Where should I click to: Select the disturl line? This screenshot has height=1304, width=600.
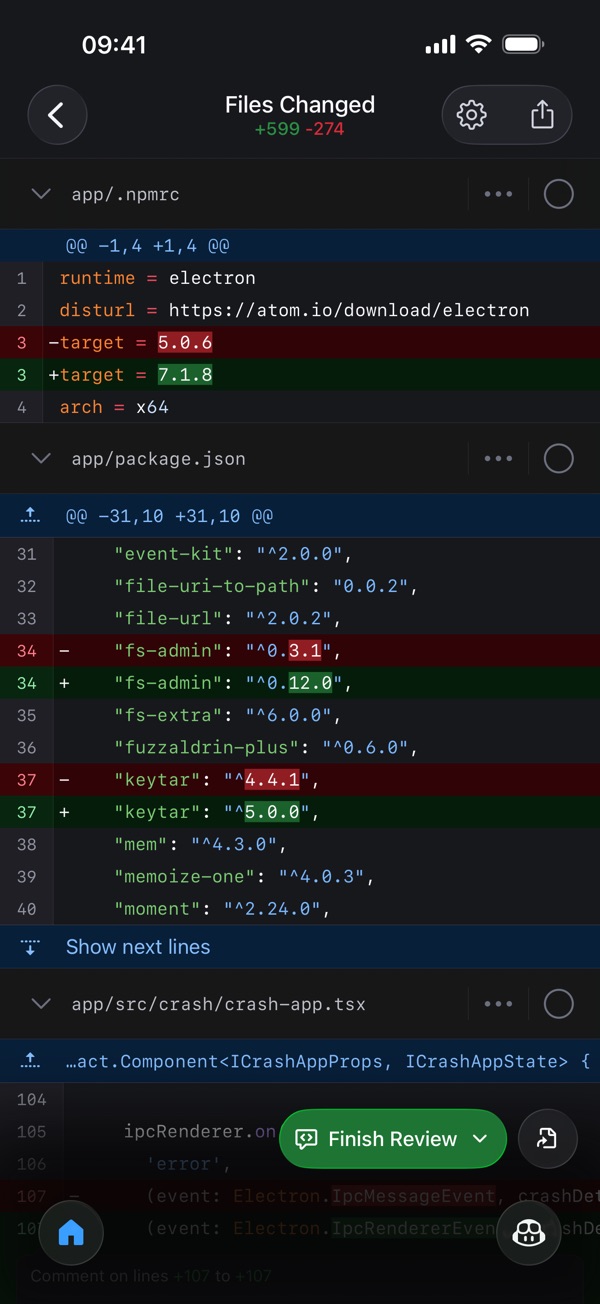[x=300, y=310]
